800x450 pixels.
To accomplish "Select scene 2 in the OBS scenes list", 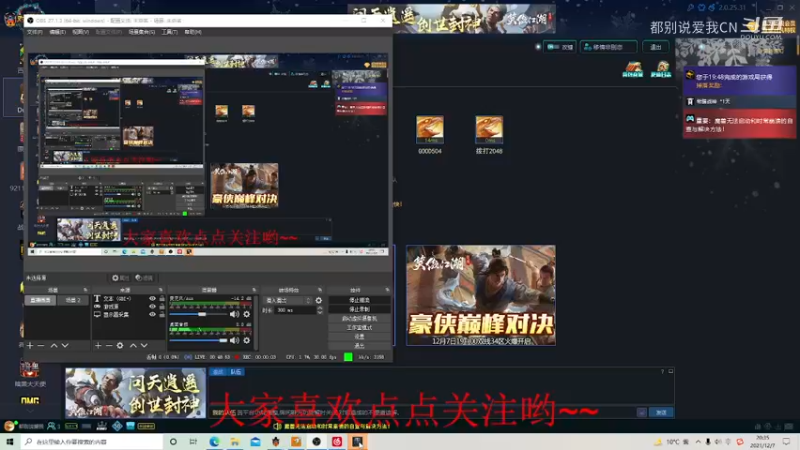I will point(73,300).
